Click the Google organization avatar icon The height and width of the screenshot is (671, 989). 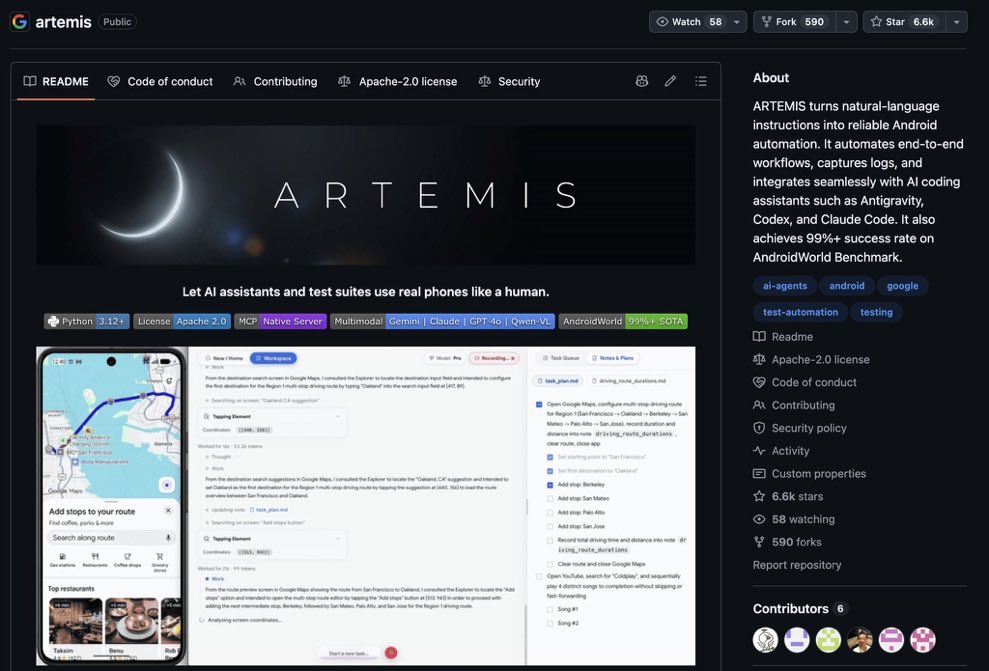point(20,21)
